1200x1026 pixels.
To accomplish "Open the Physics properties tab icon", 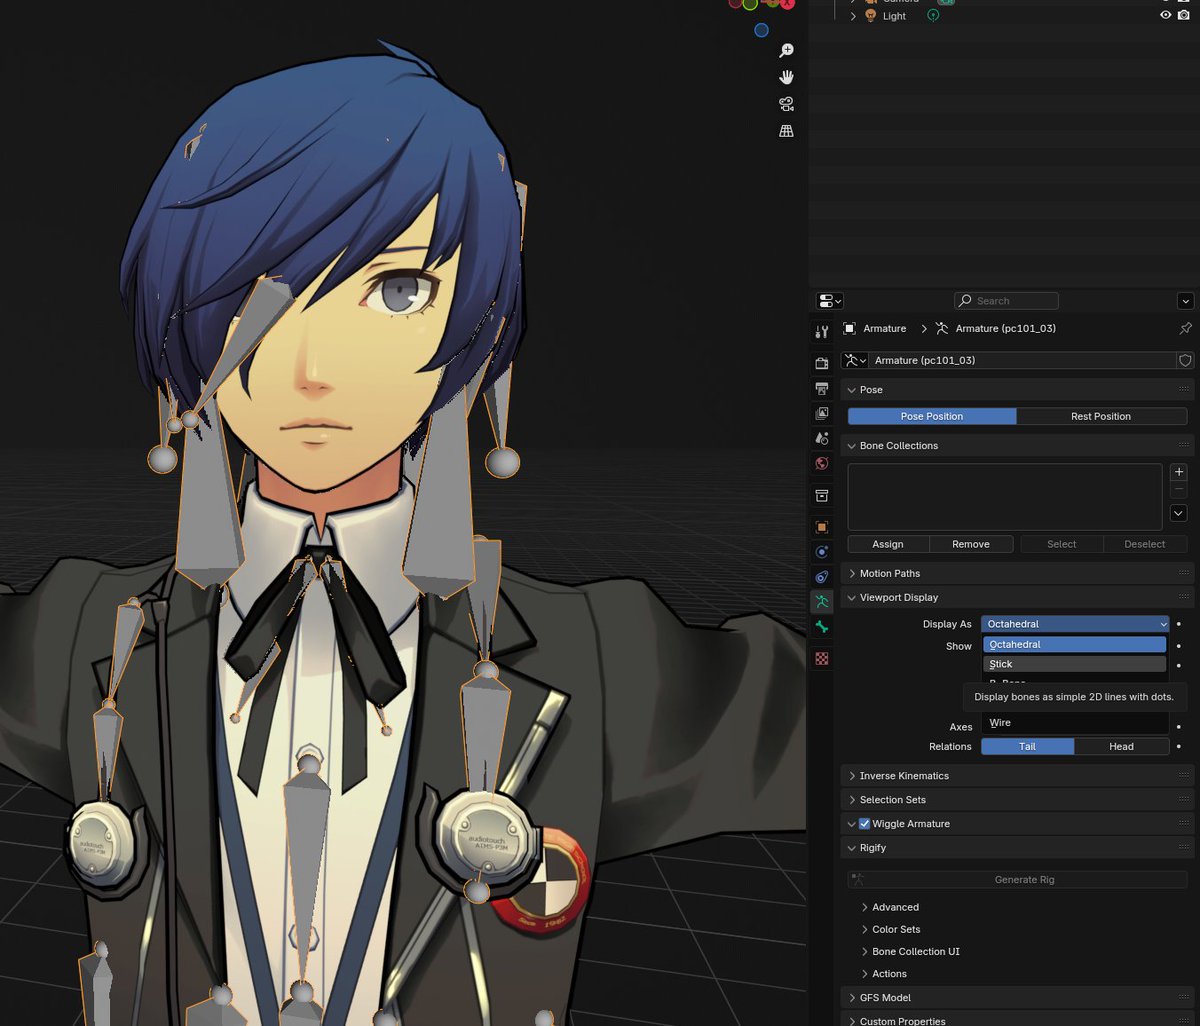I will [822, 552].
